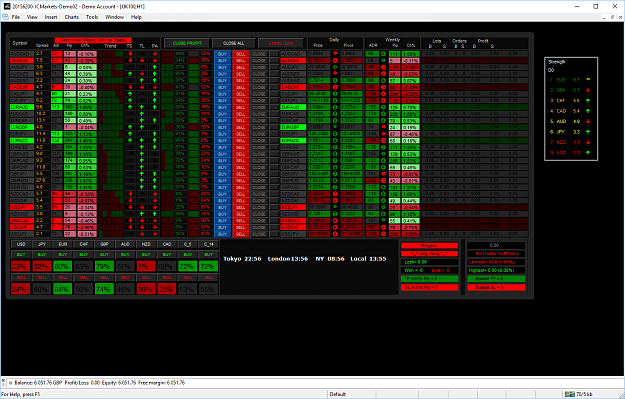
Task: Click the blue BUY button in the USDJPY row
Action: [x=222, y=234]
